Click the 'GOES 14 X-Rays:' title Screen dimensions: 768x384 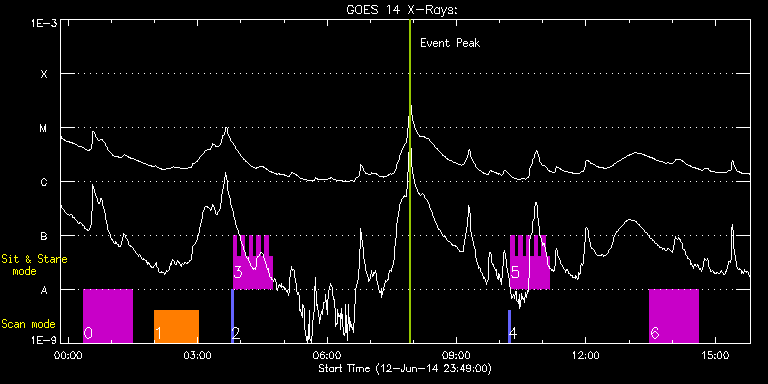point(402,10)
